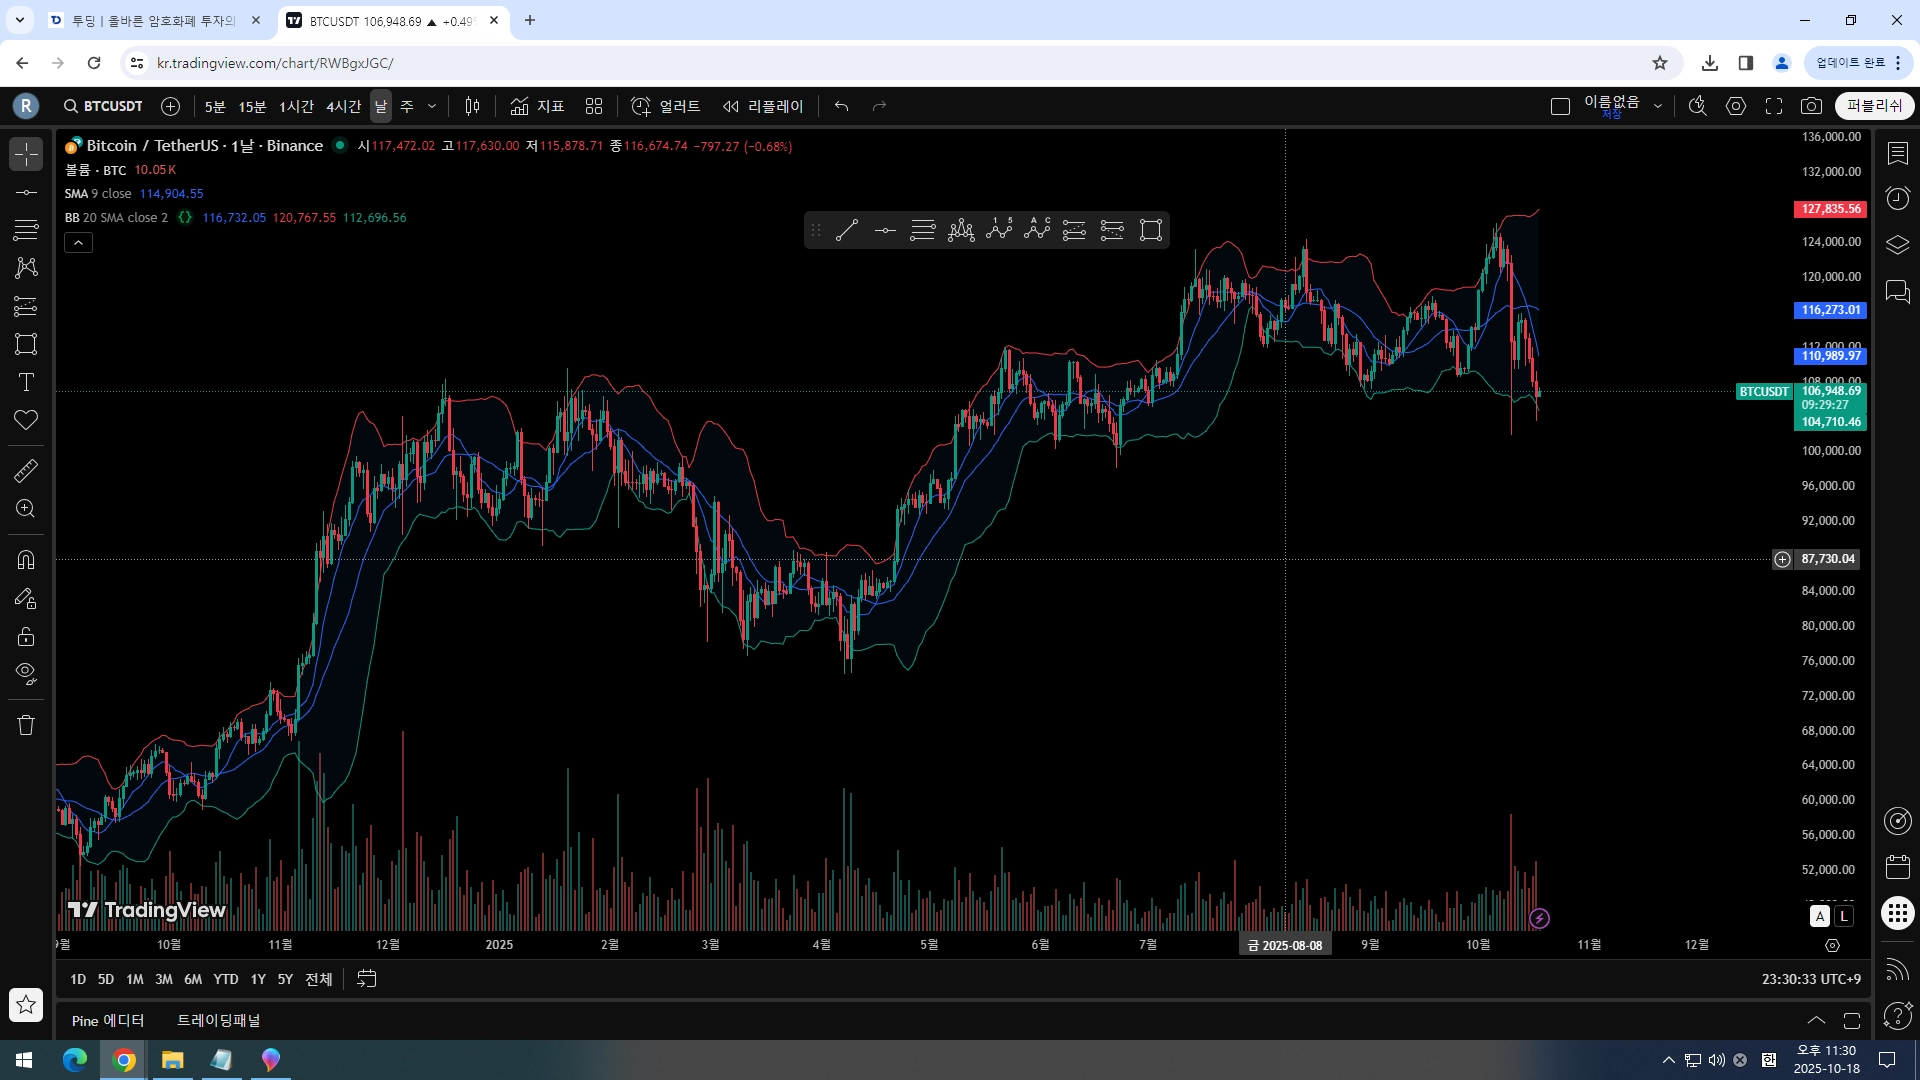Toggle the lock all drawings icon

coord(26,636)
